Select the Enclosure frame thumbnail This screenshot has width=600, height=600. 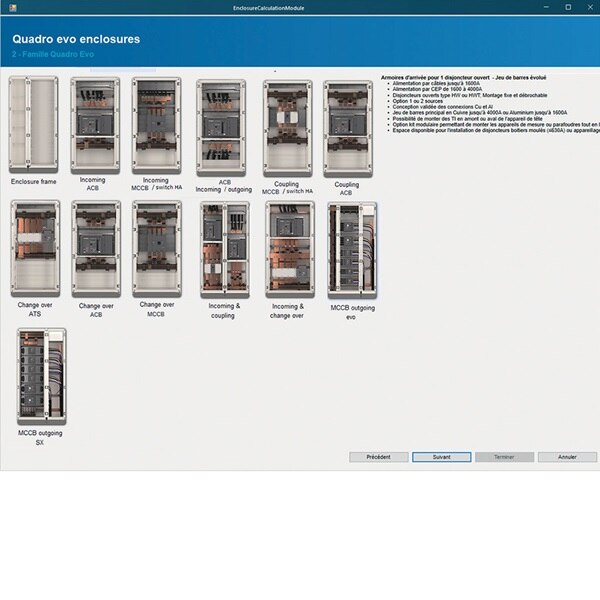click(34, 125)
